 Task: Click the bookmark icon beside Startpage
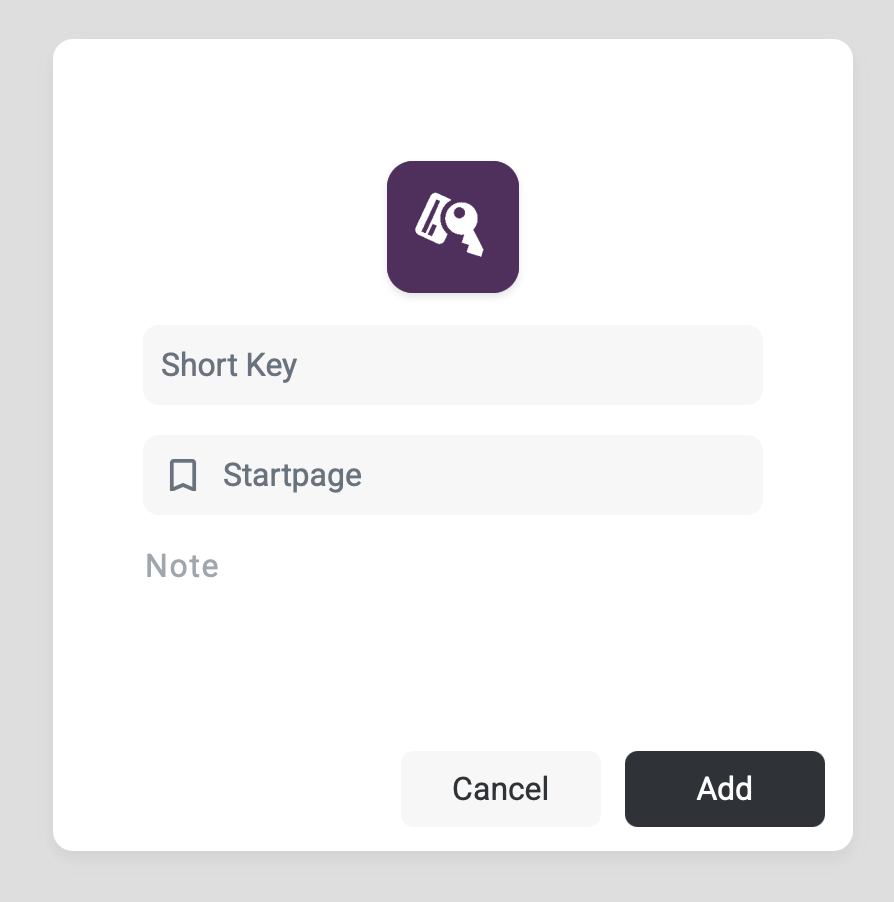coord(182,475)
